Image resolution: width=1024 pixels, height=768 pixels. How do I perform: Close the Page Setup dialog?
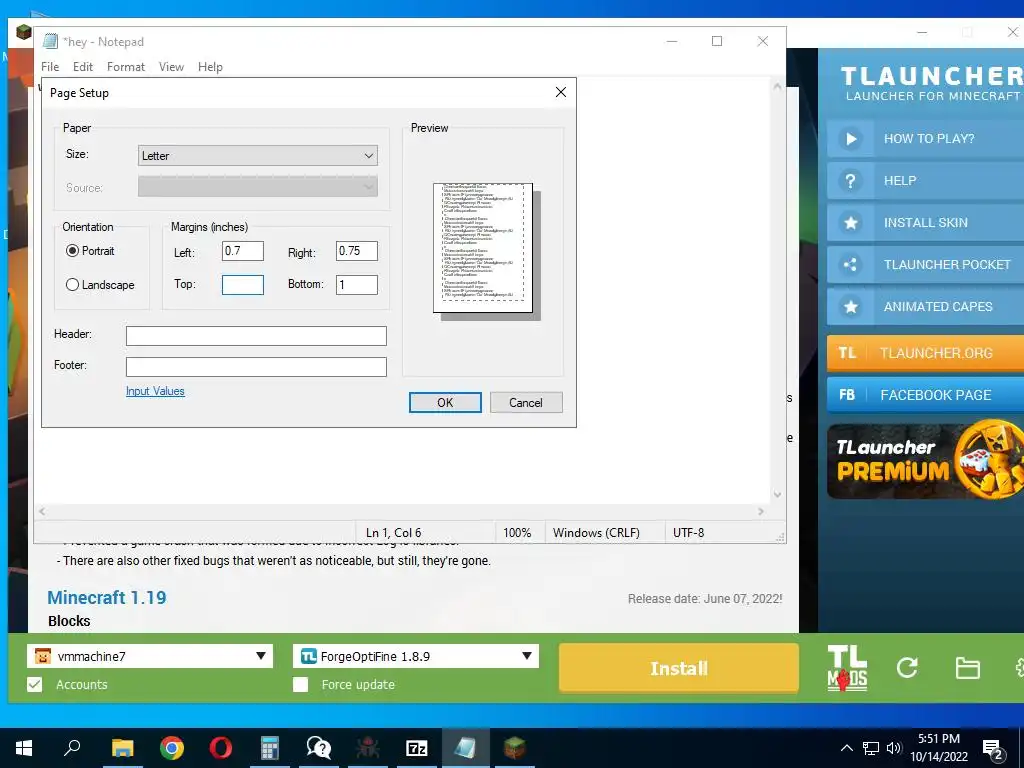click(x=560, y=92)
